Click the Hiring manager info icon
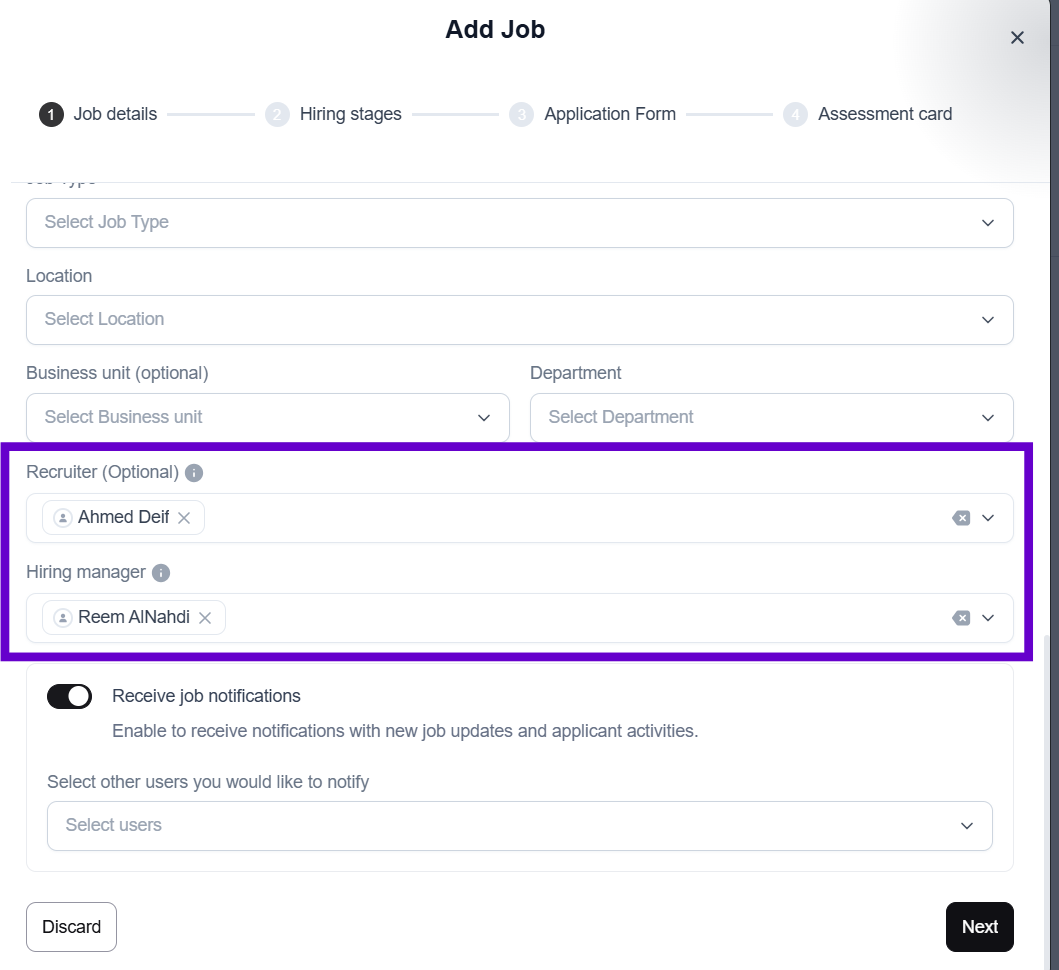This screenshot has height=970, width=1059. tap(161, 573)
